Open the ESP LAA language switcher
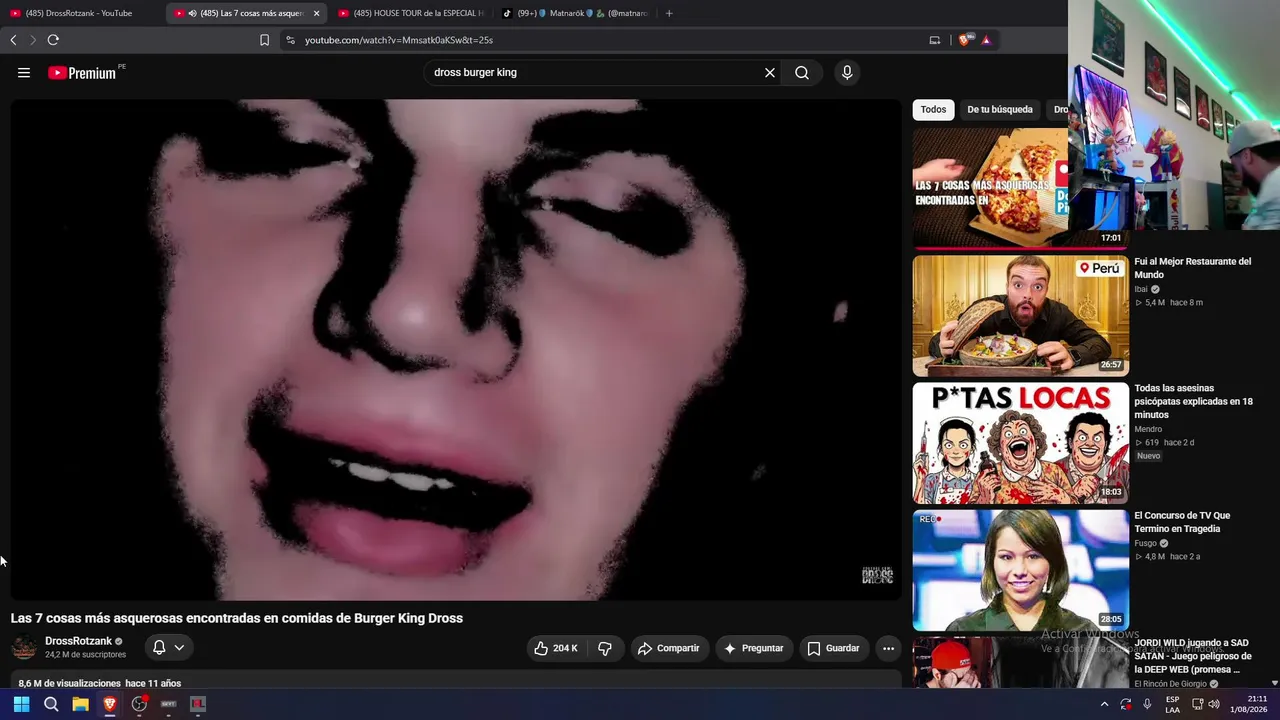 1173,704
